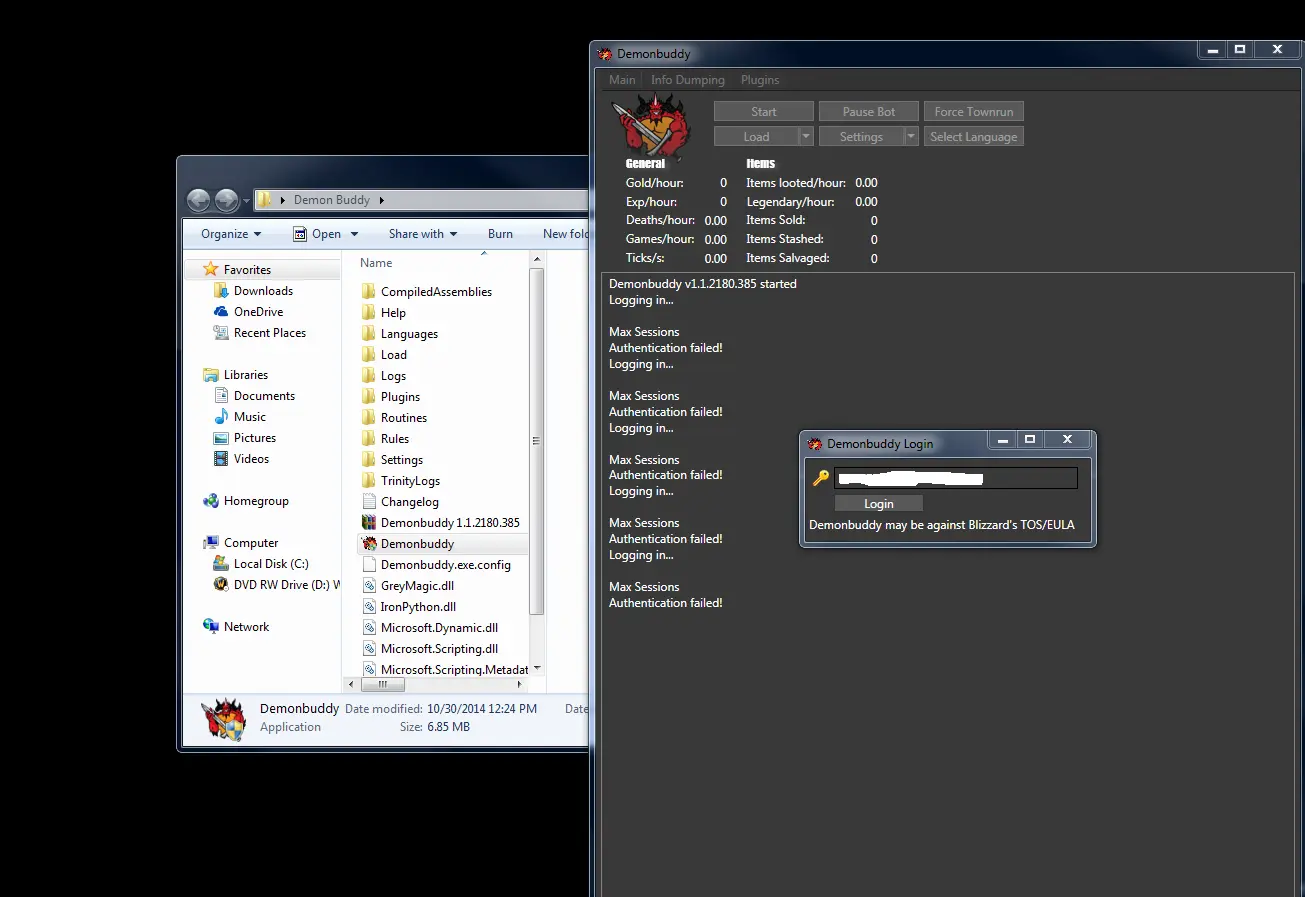Click Burn in the Explorer toolbar
The height and width of the screenshot is (897, 1305).
coord(500,234)
